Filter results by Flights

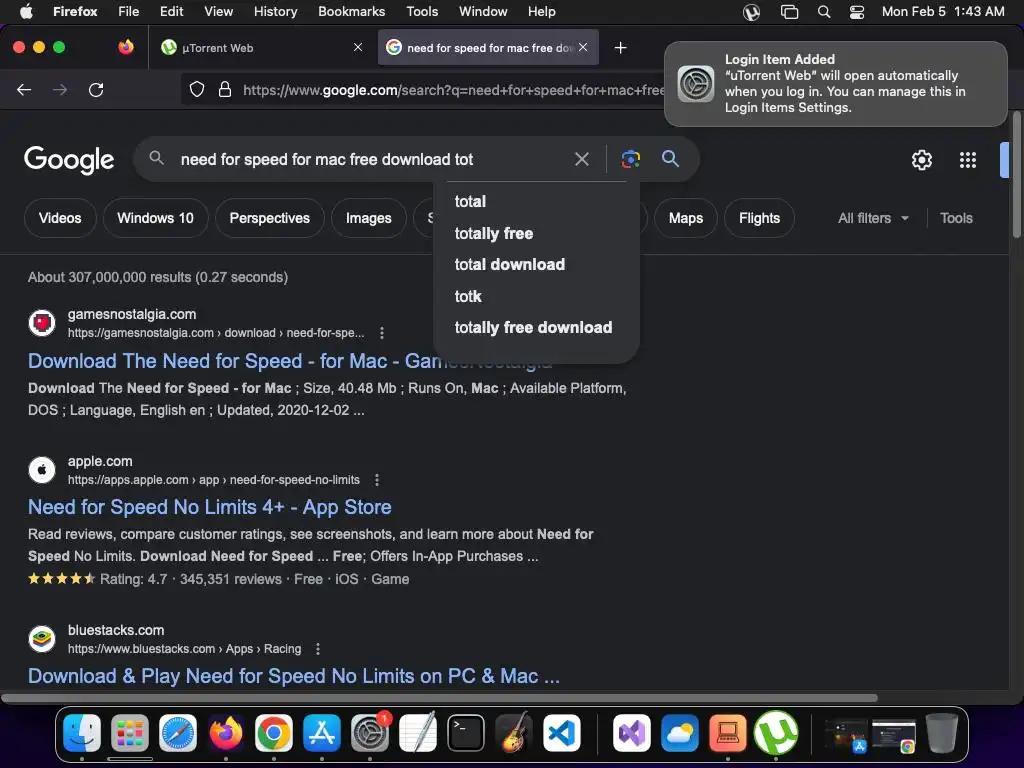tap(760, 218)
